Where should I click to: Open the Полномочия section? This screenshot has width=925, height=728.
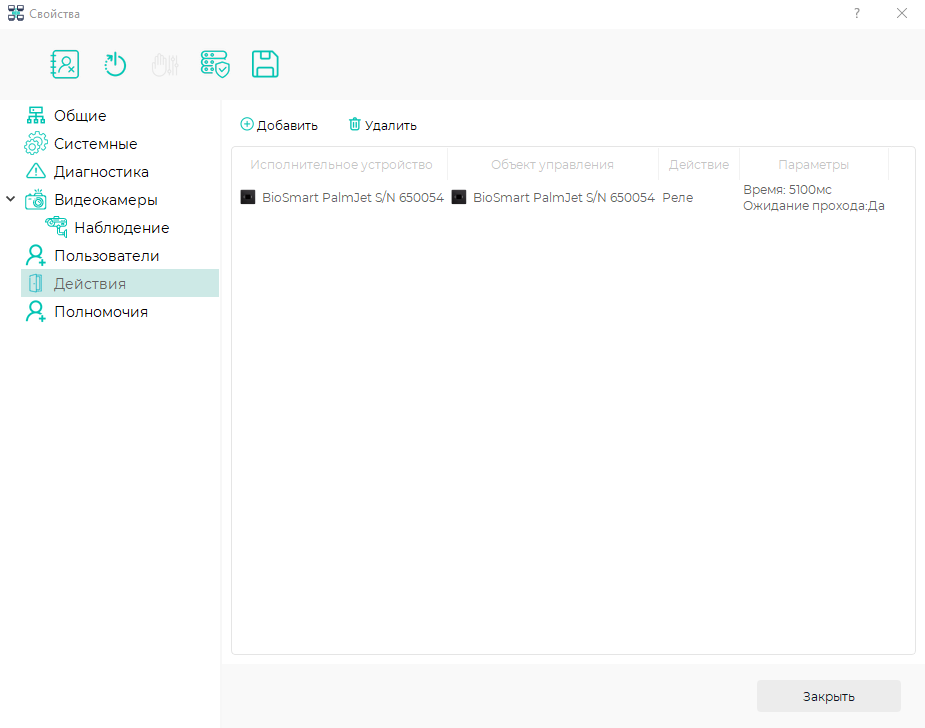(x=101, y=312)
